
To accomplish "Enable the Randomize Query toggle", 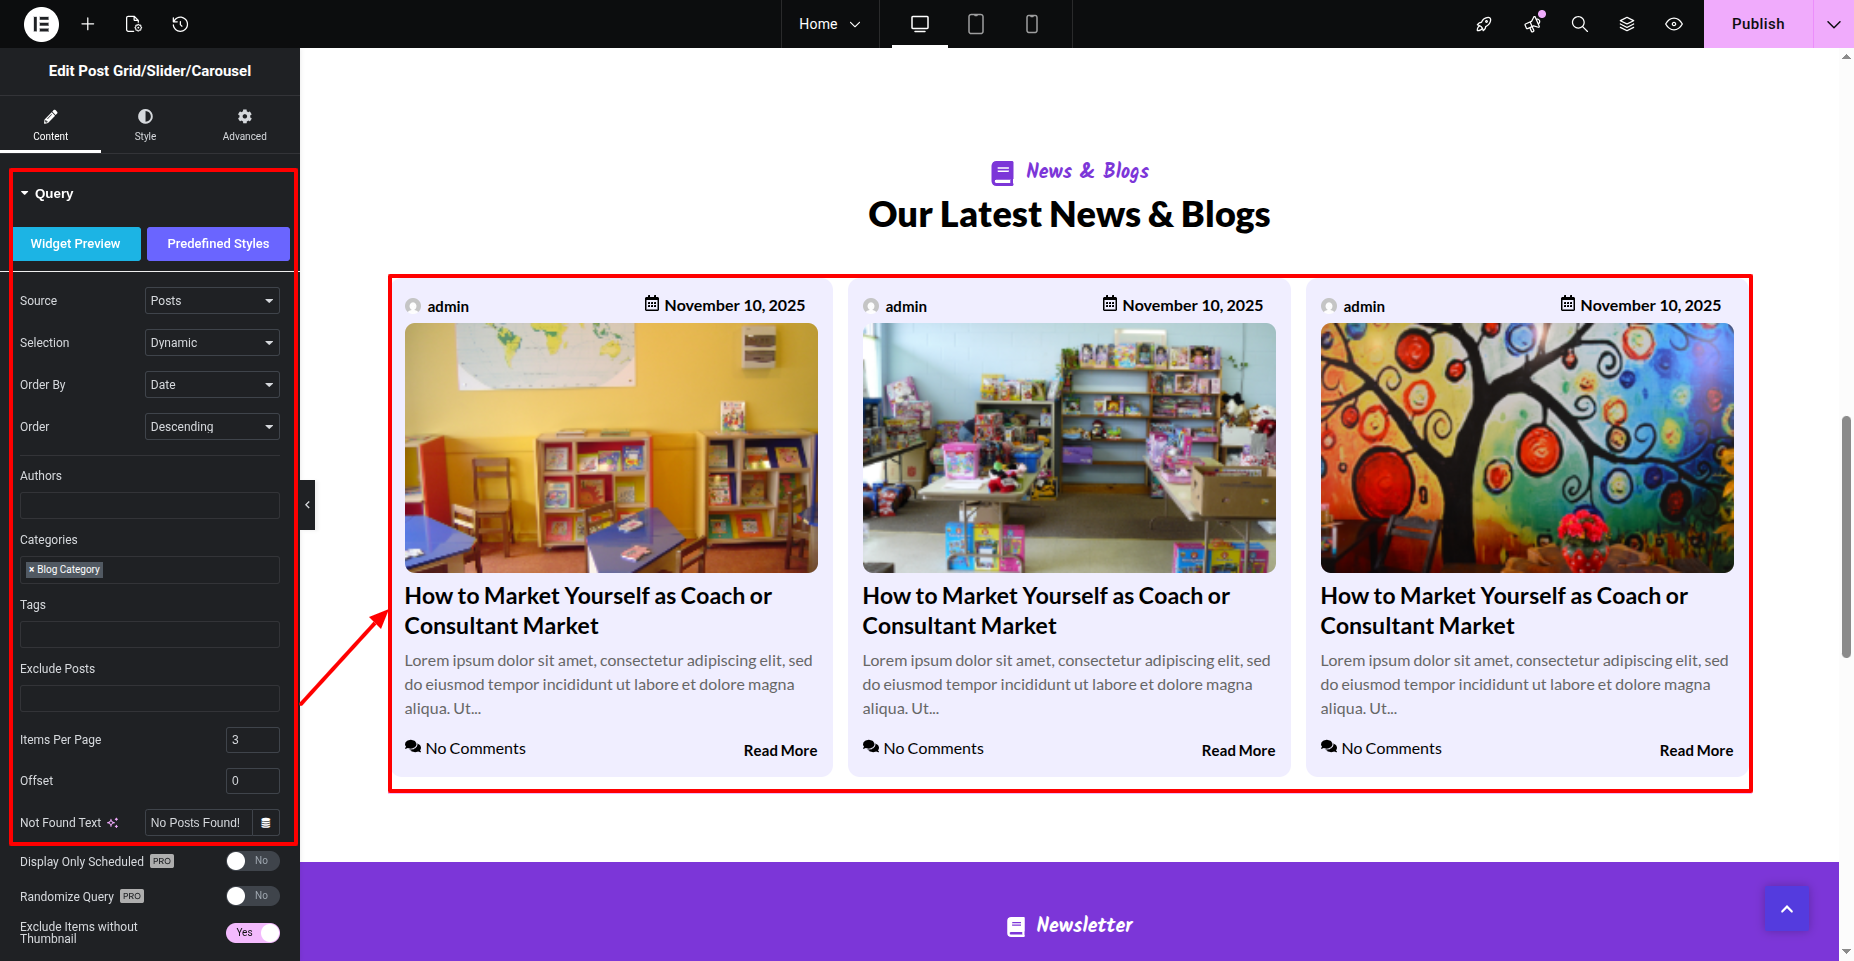I will tap(252, 896).
